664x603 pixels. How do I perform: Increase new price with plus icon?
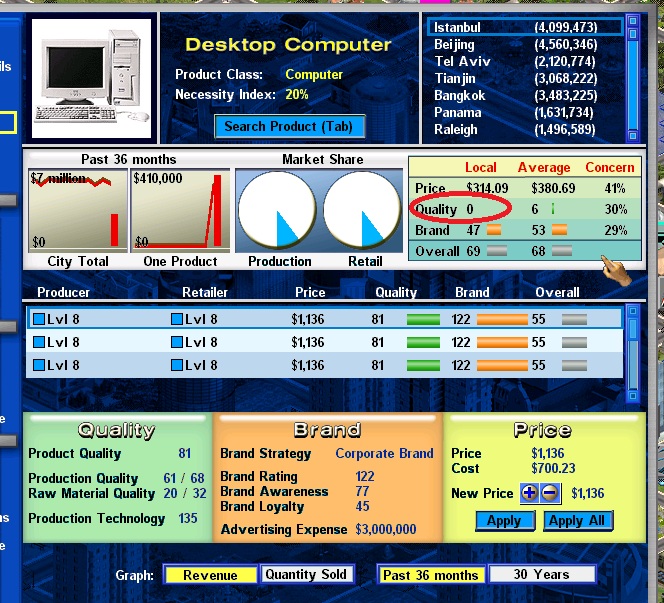(529, 493)
